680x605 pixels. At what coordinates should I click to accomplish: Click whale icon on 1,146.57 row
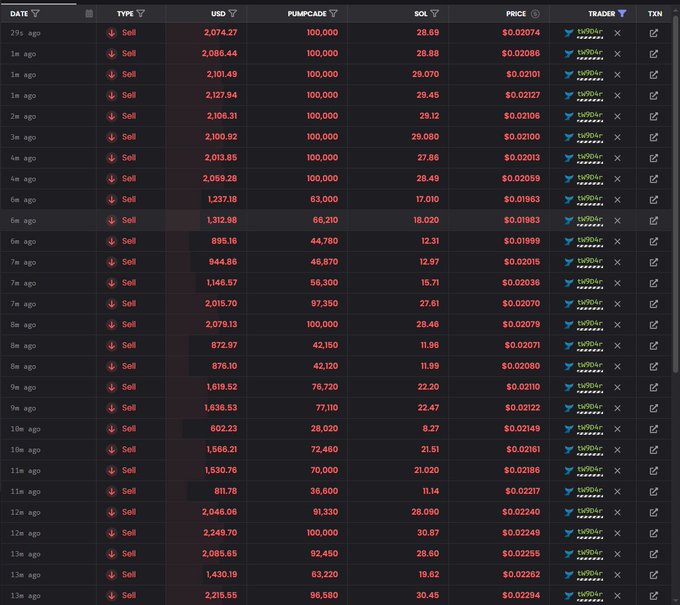(569, 283)
